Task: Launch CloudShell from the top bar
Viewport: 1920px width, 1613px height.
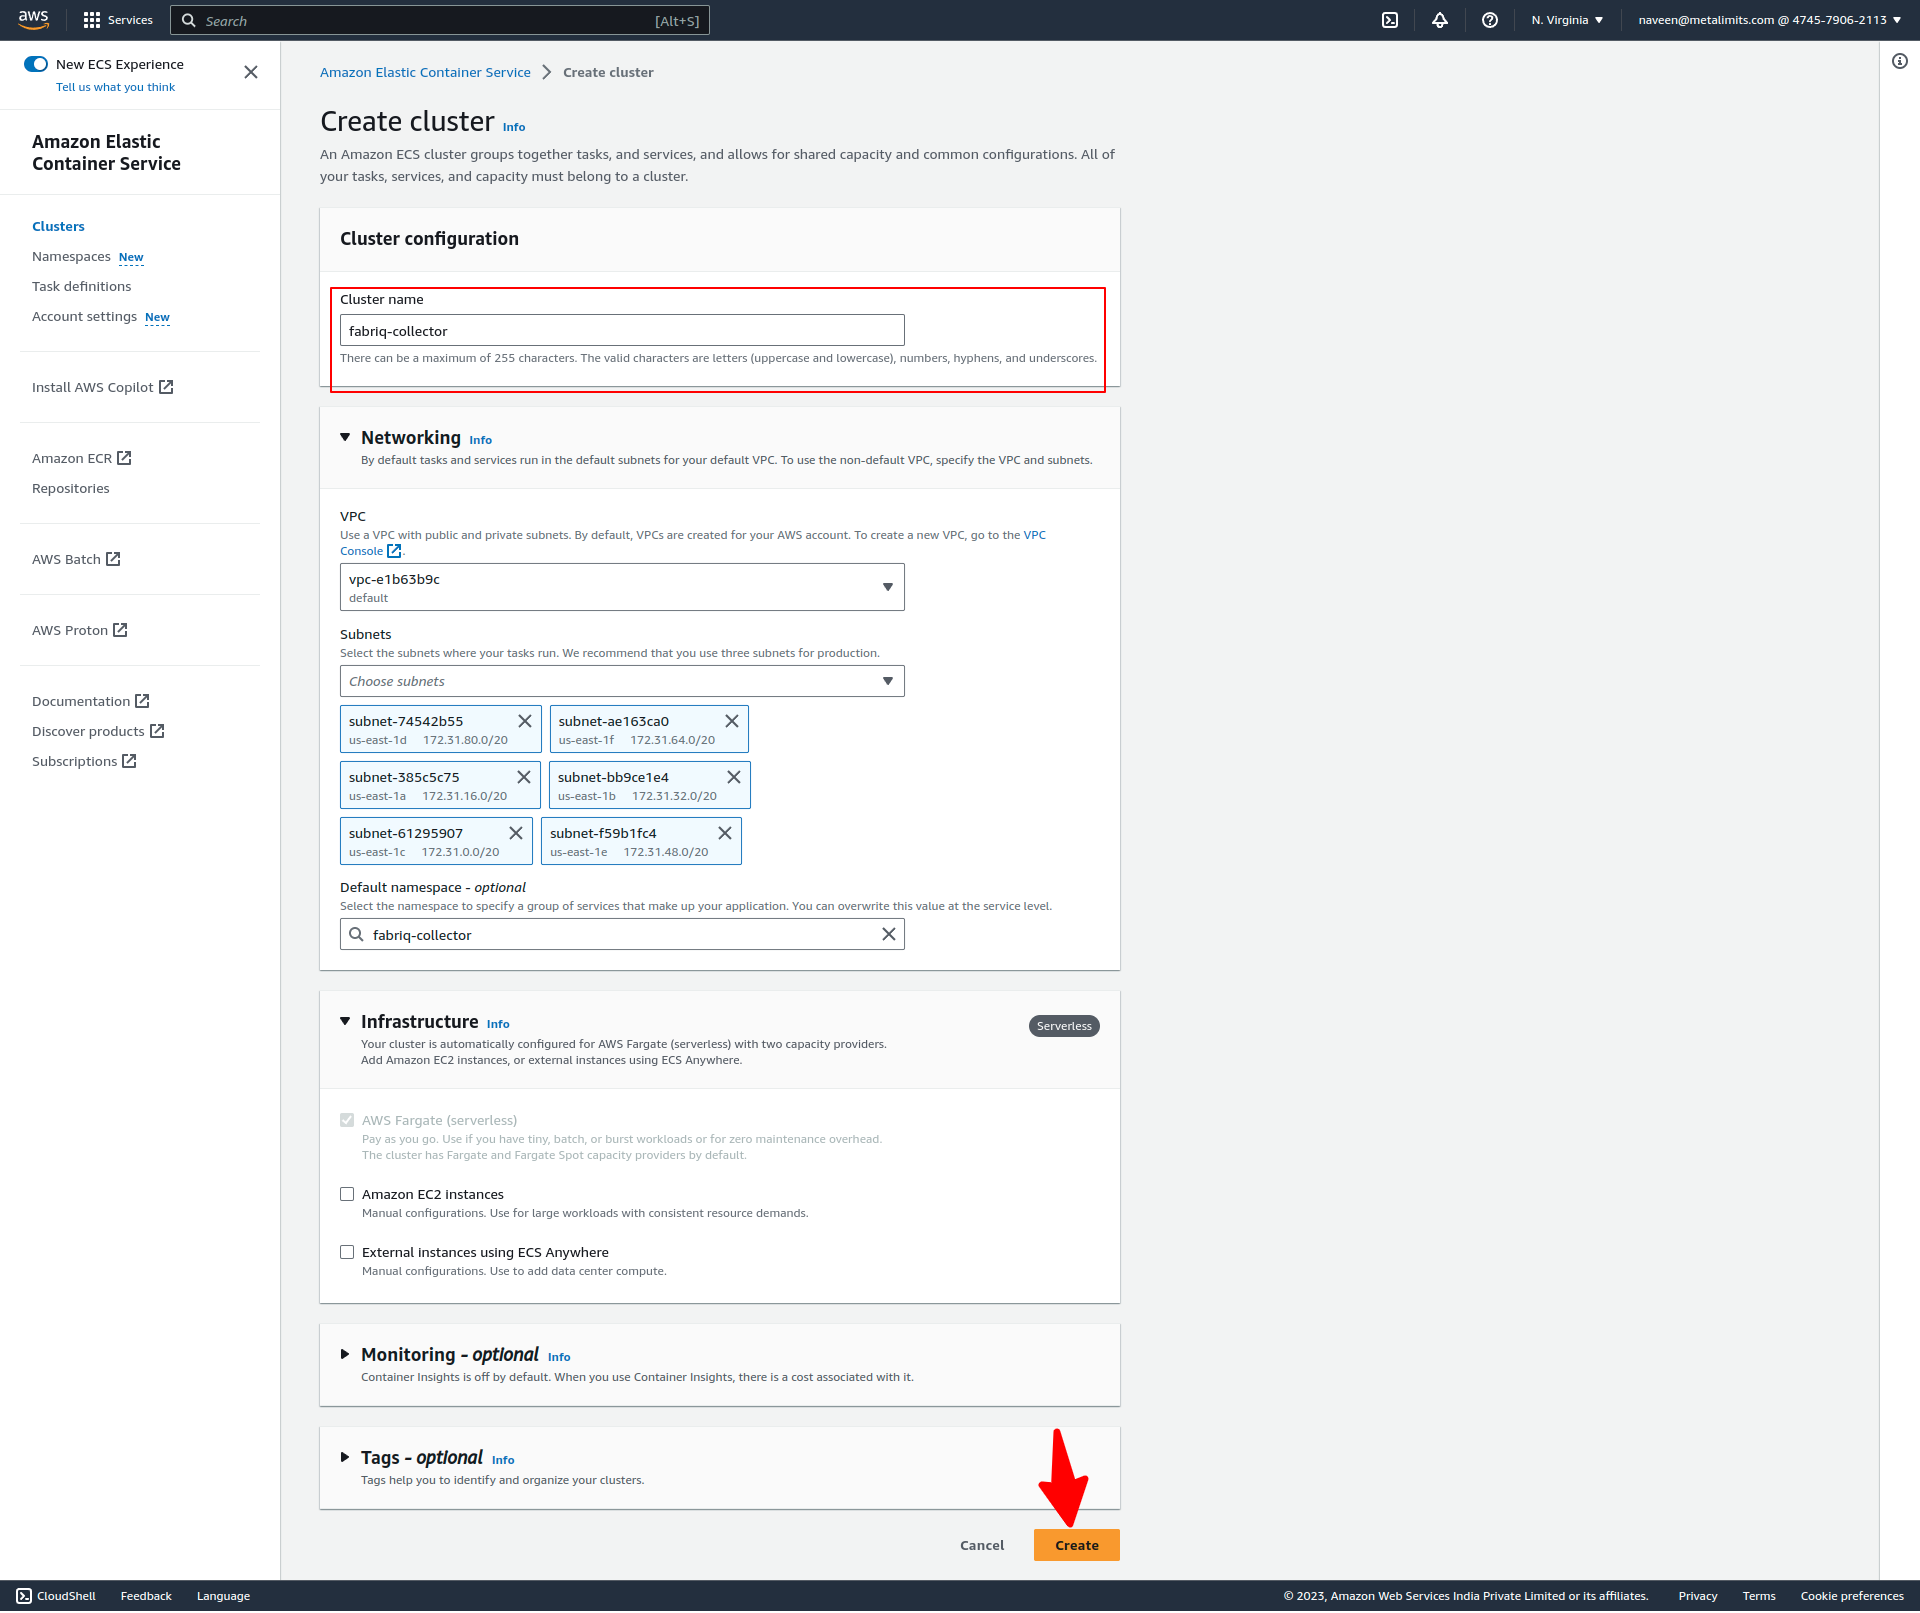Action: click(1390, 20)
